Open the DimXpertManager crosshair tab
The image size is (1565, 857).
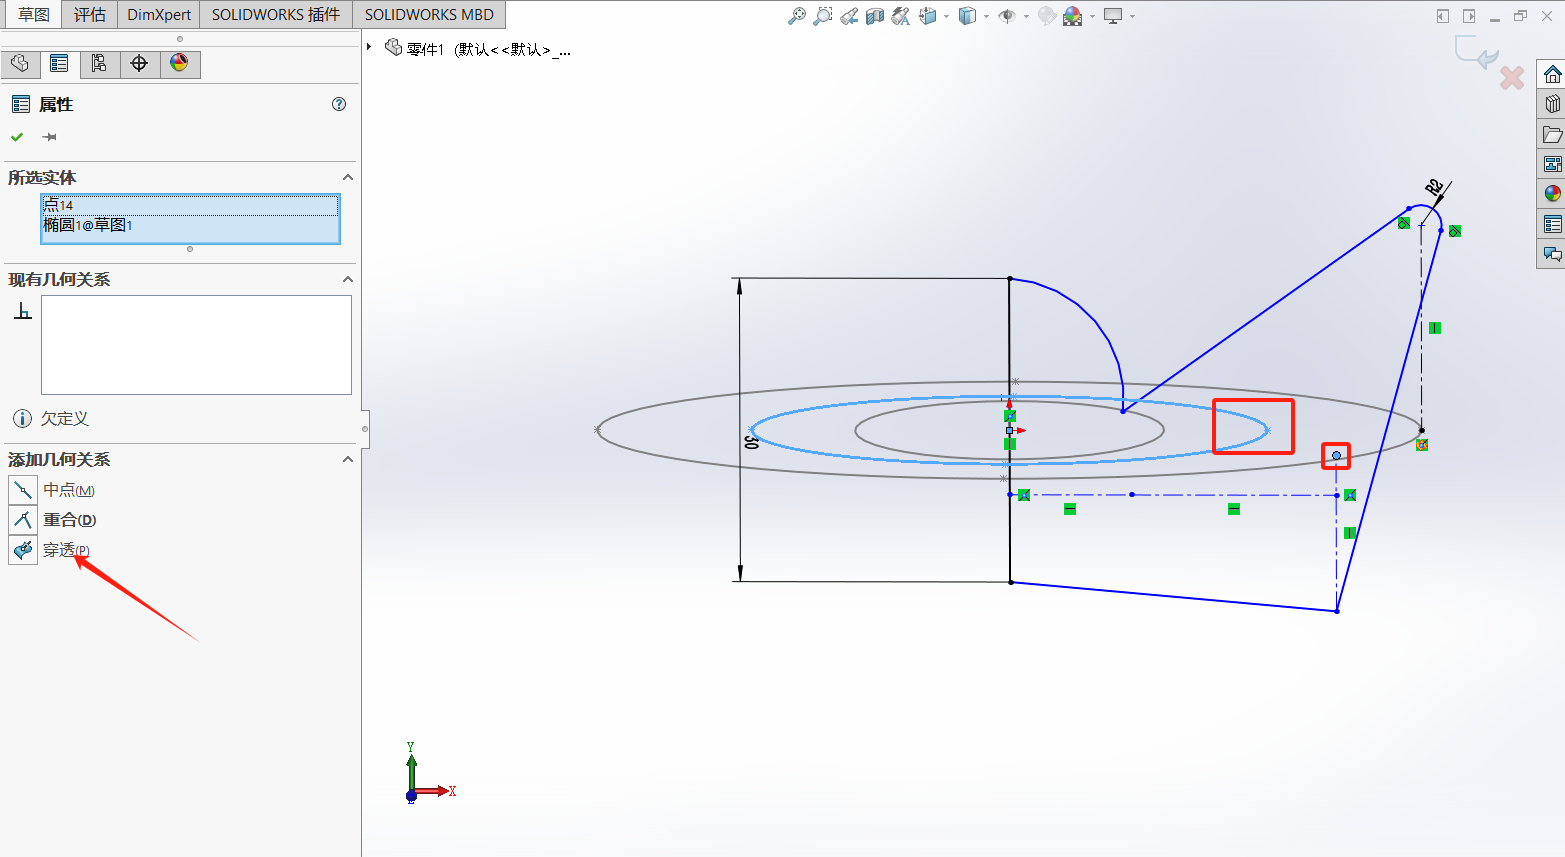pyautogui.click(x=139, y=64)
